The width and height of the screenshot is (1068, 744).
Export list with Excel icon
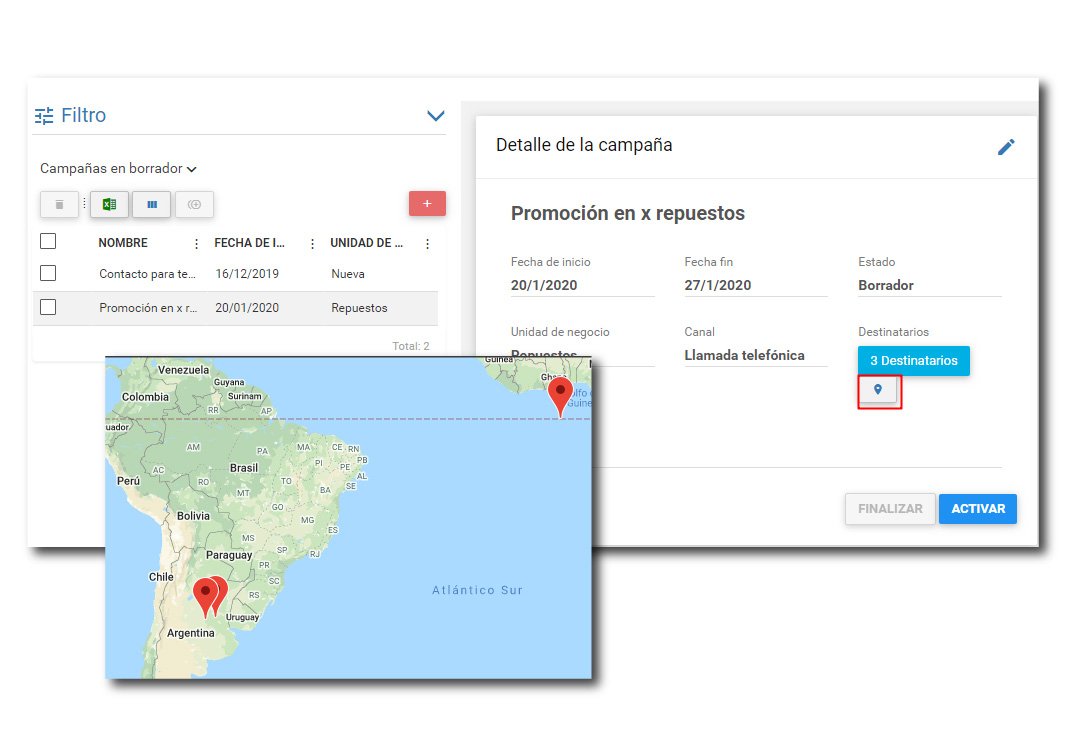coord(109,204)
